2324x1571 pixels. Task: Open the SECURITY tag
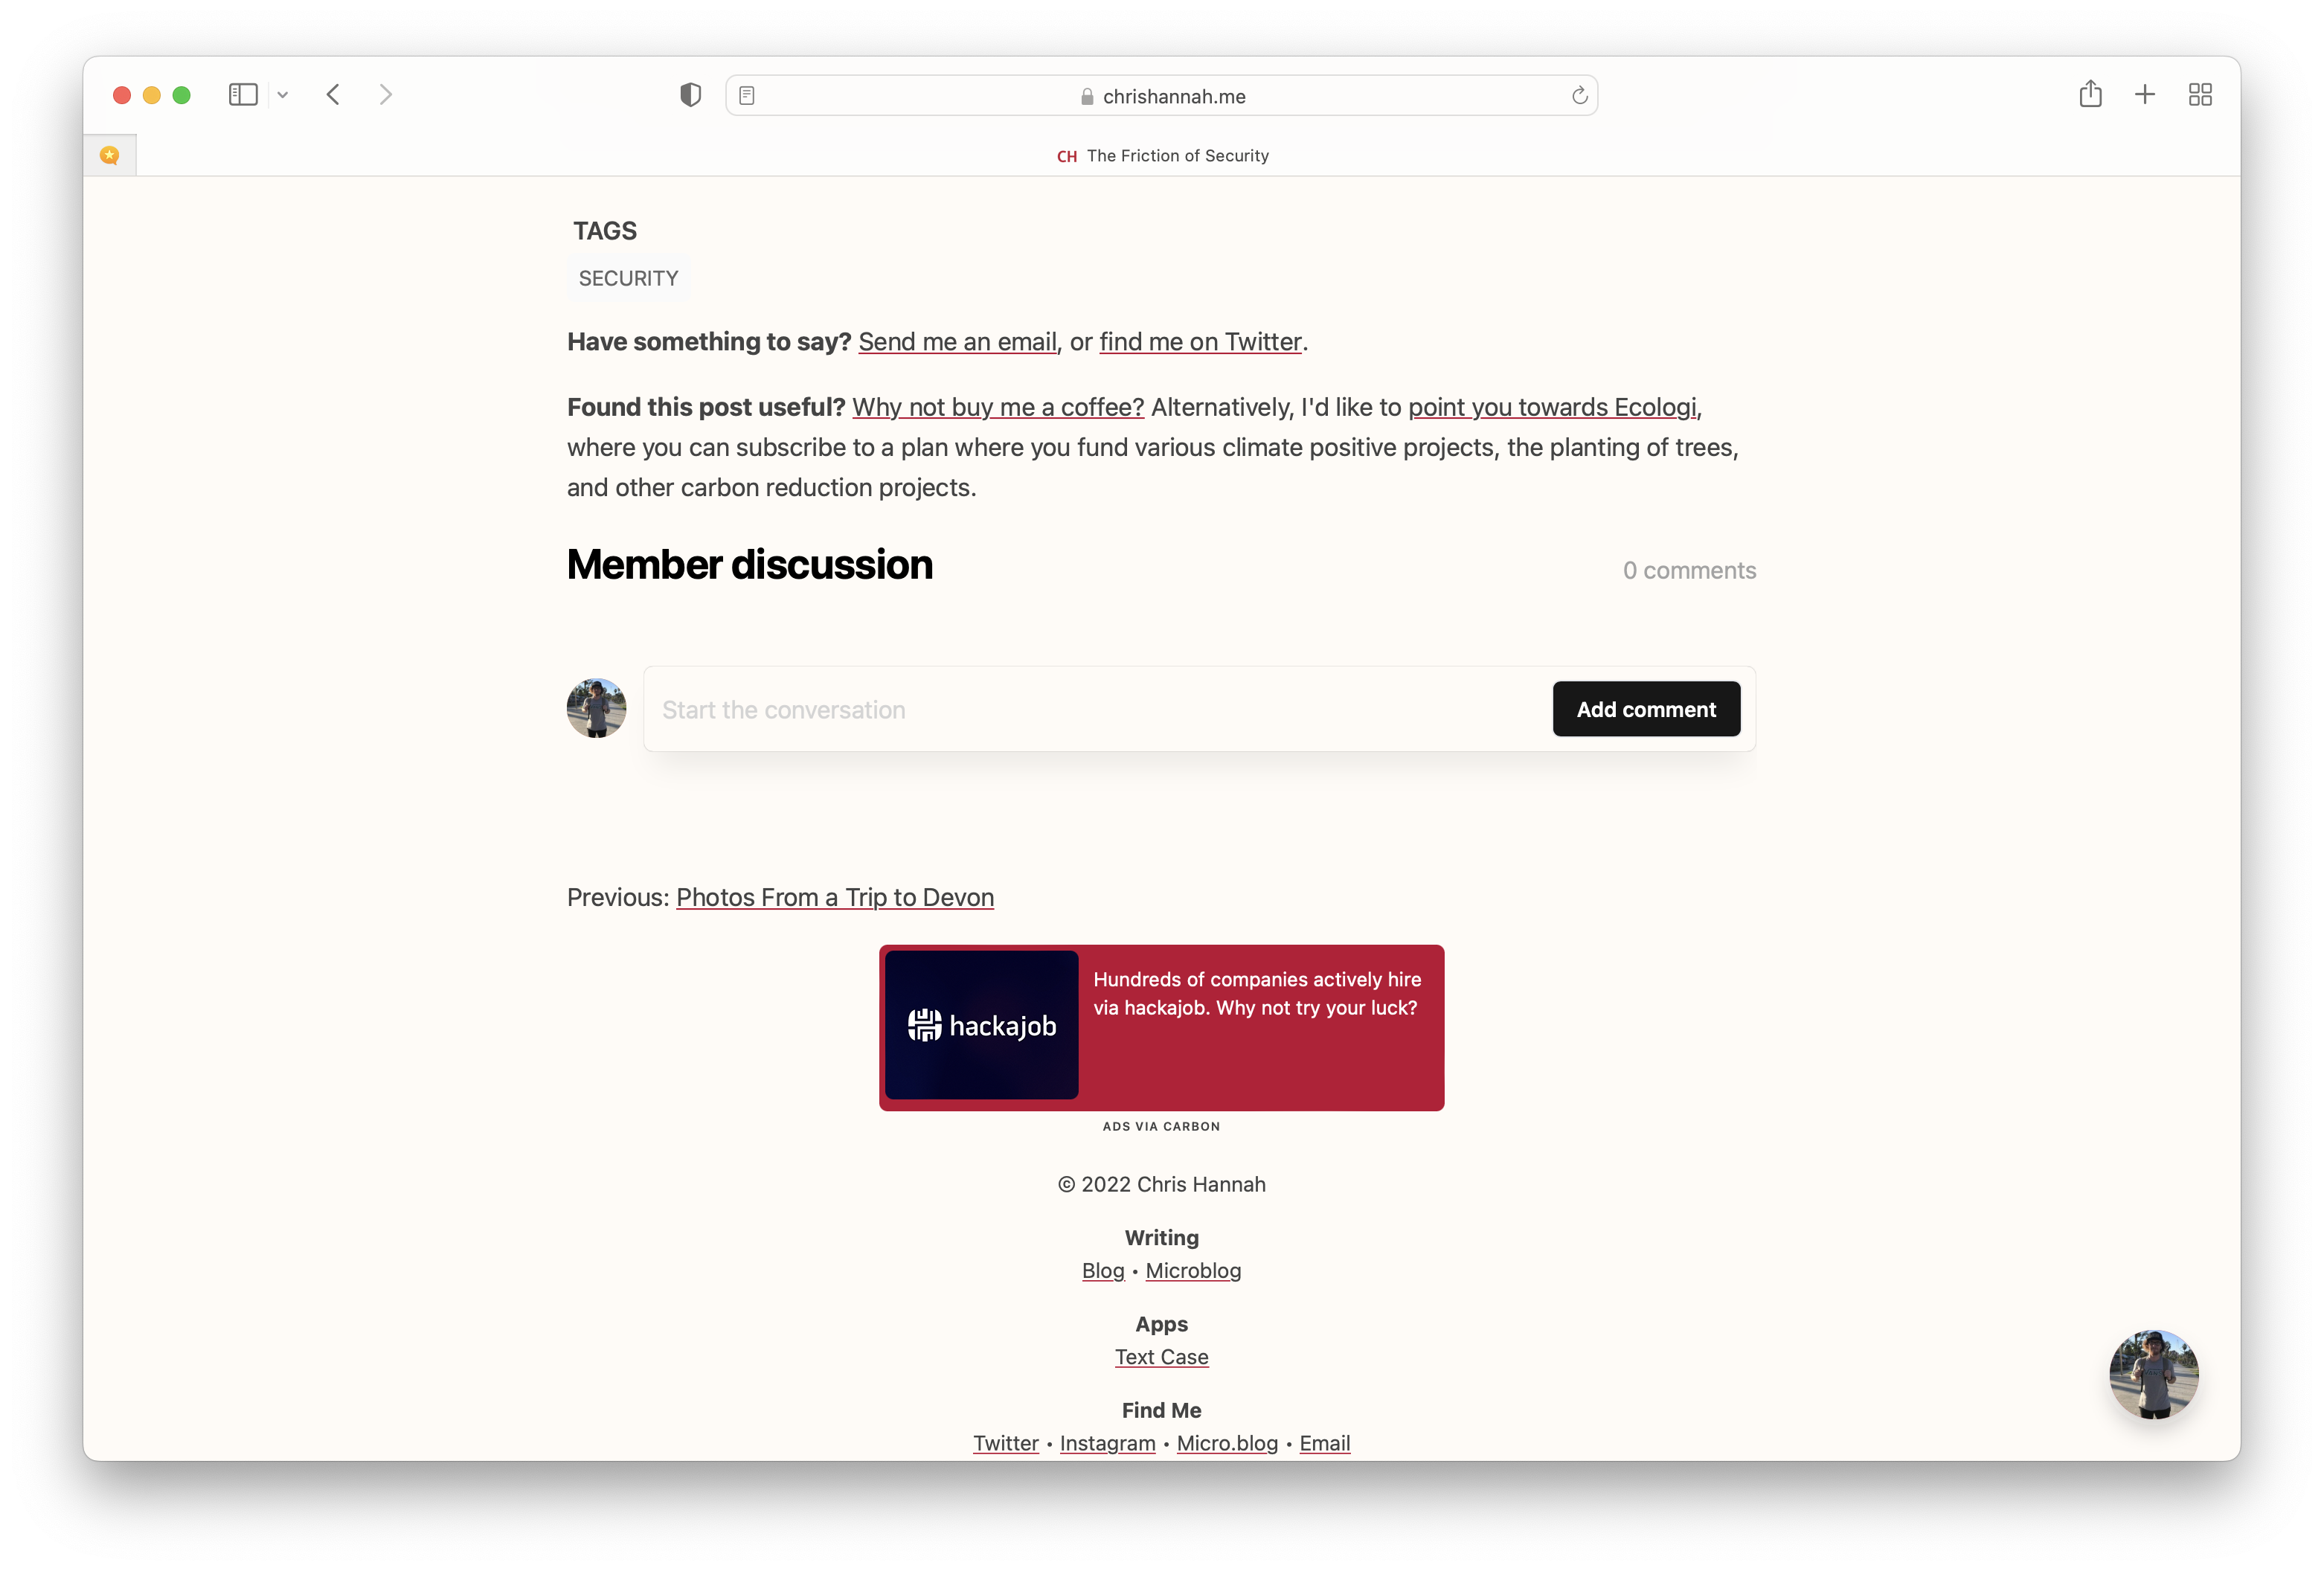(629, 278)
